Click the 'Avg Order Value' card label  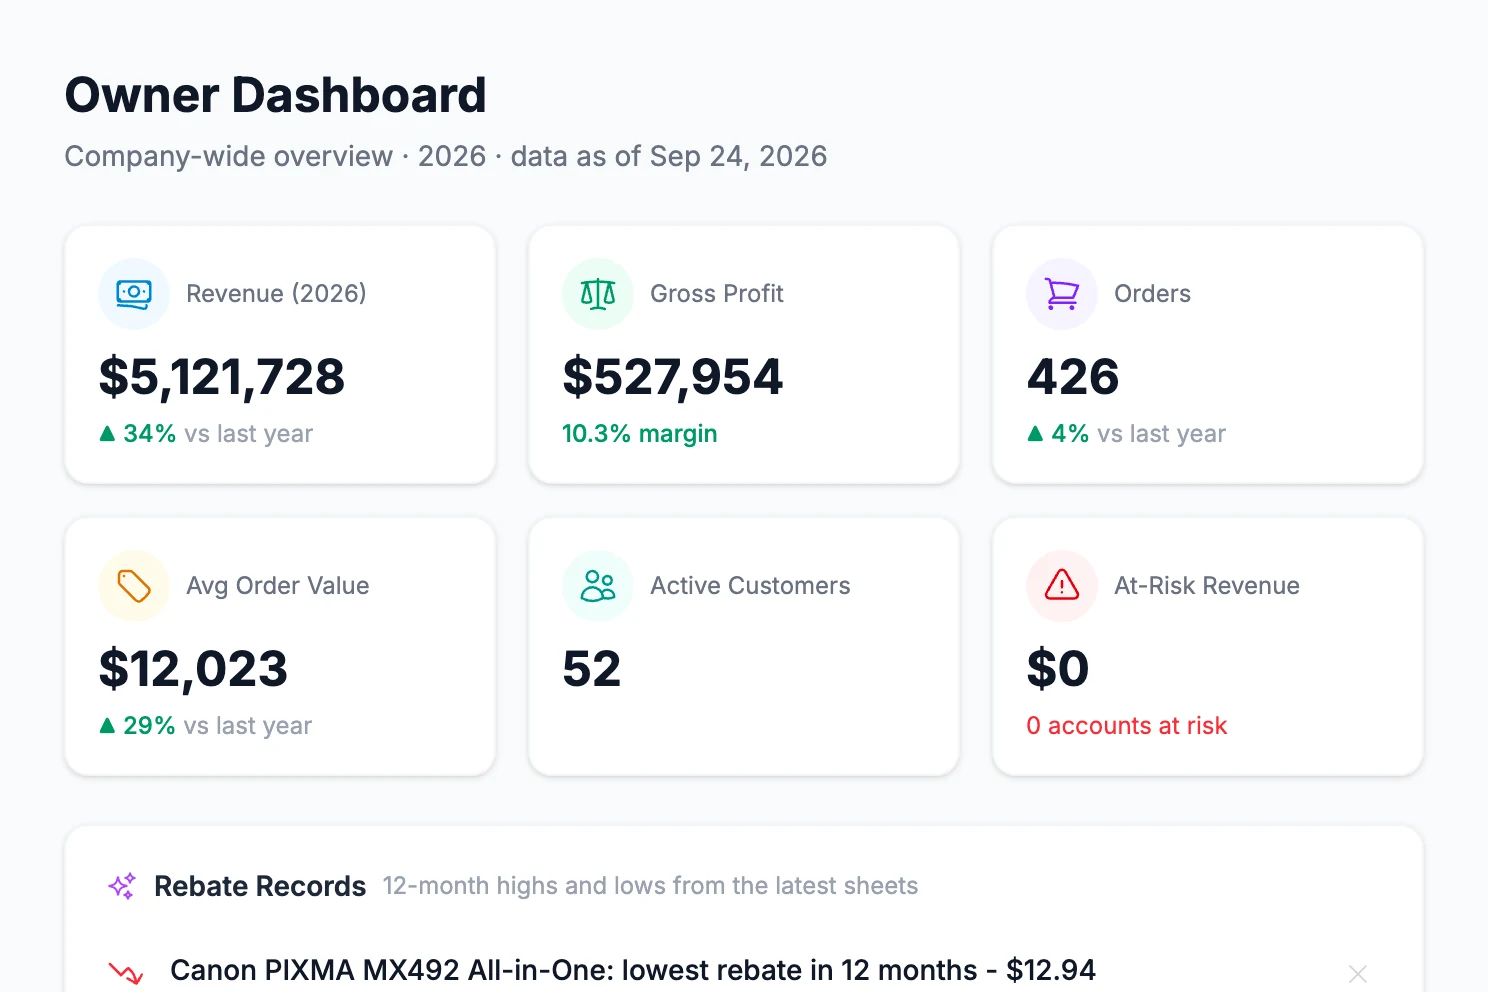[278, 586]
